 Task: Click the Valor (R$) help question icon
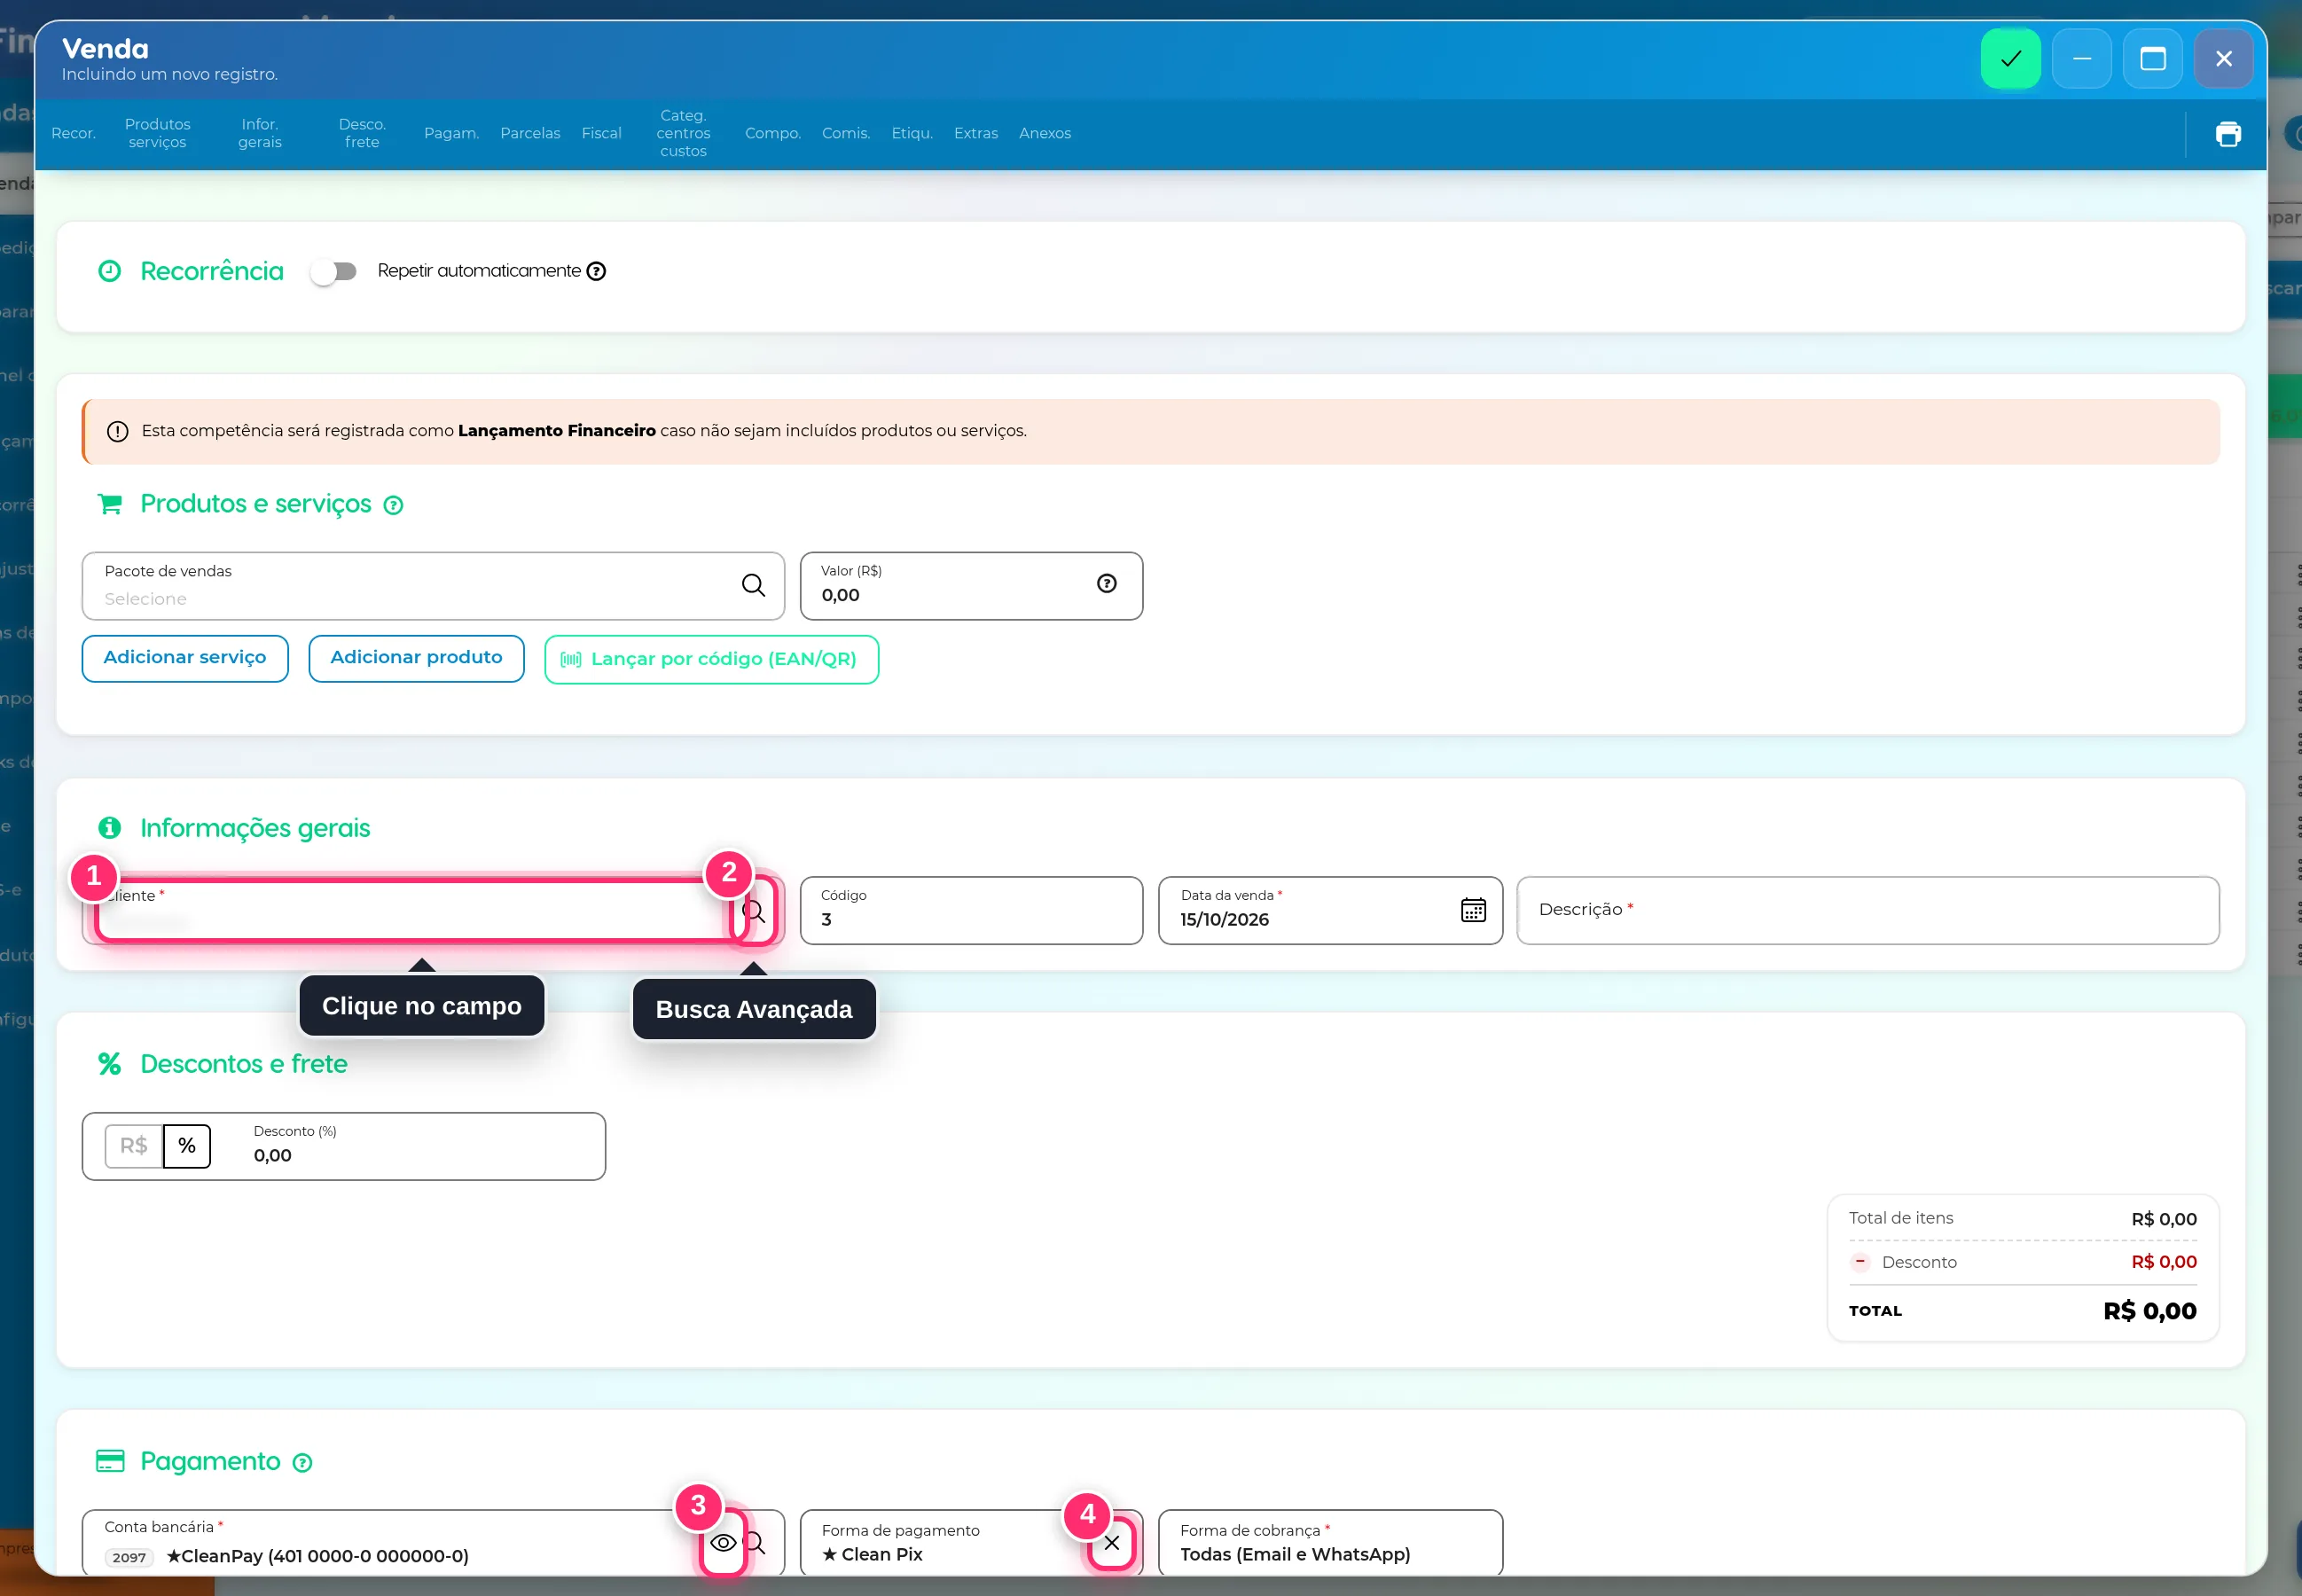click(x=1107, y=583)
